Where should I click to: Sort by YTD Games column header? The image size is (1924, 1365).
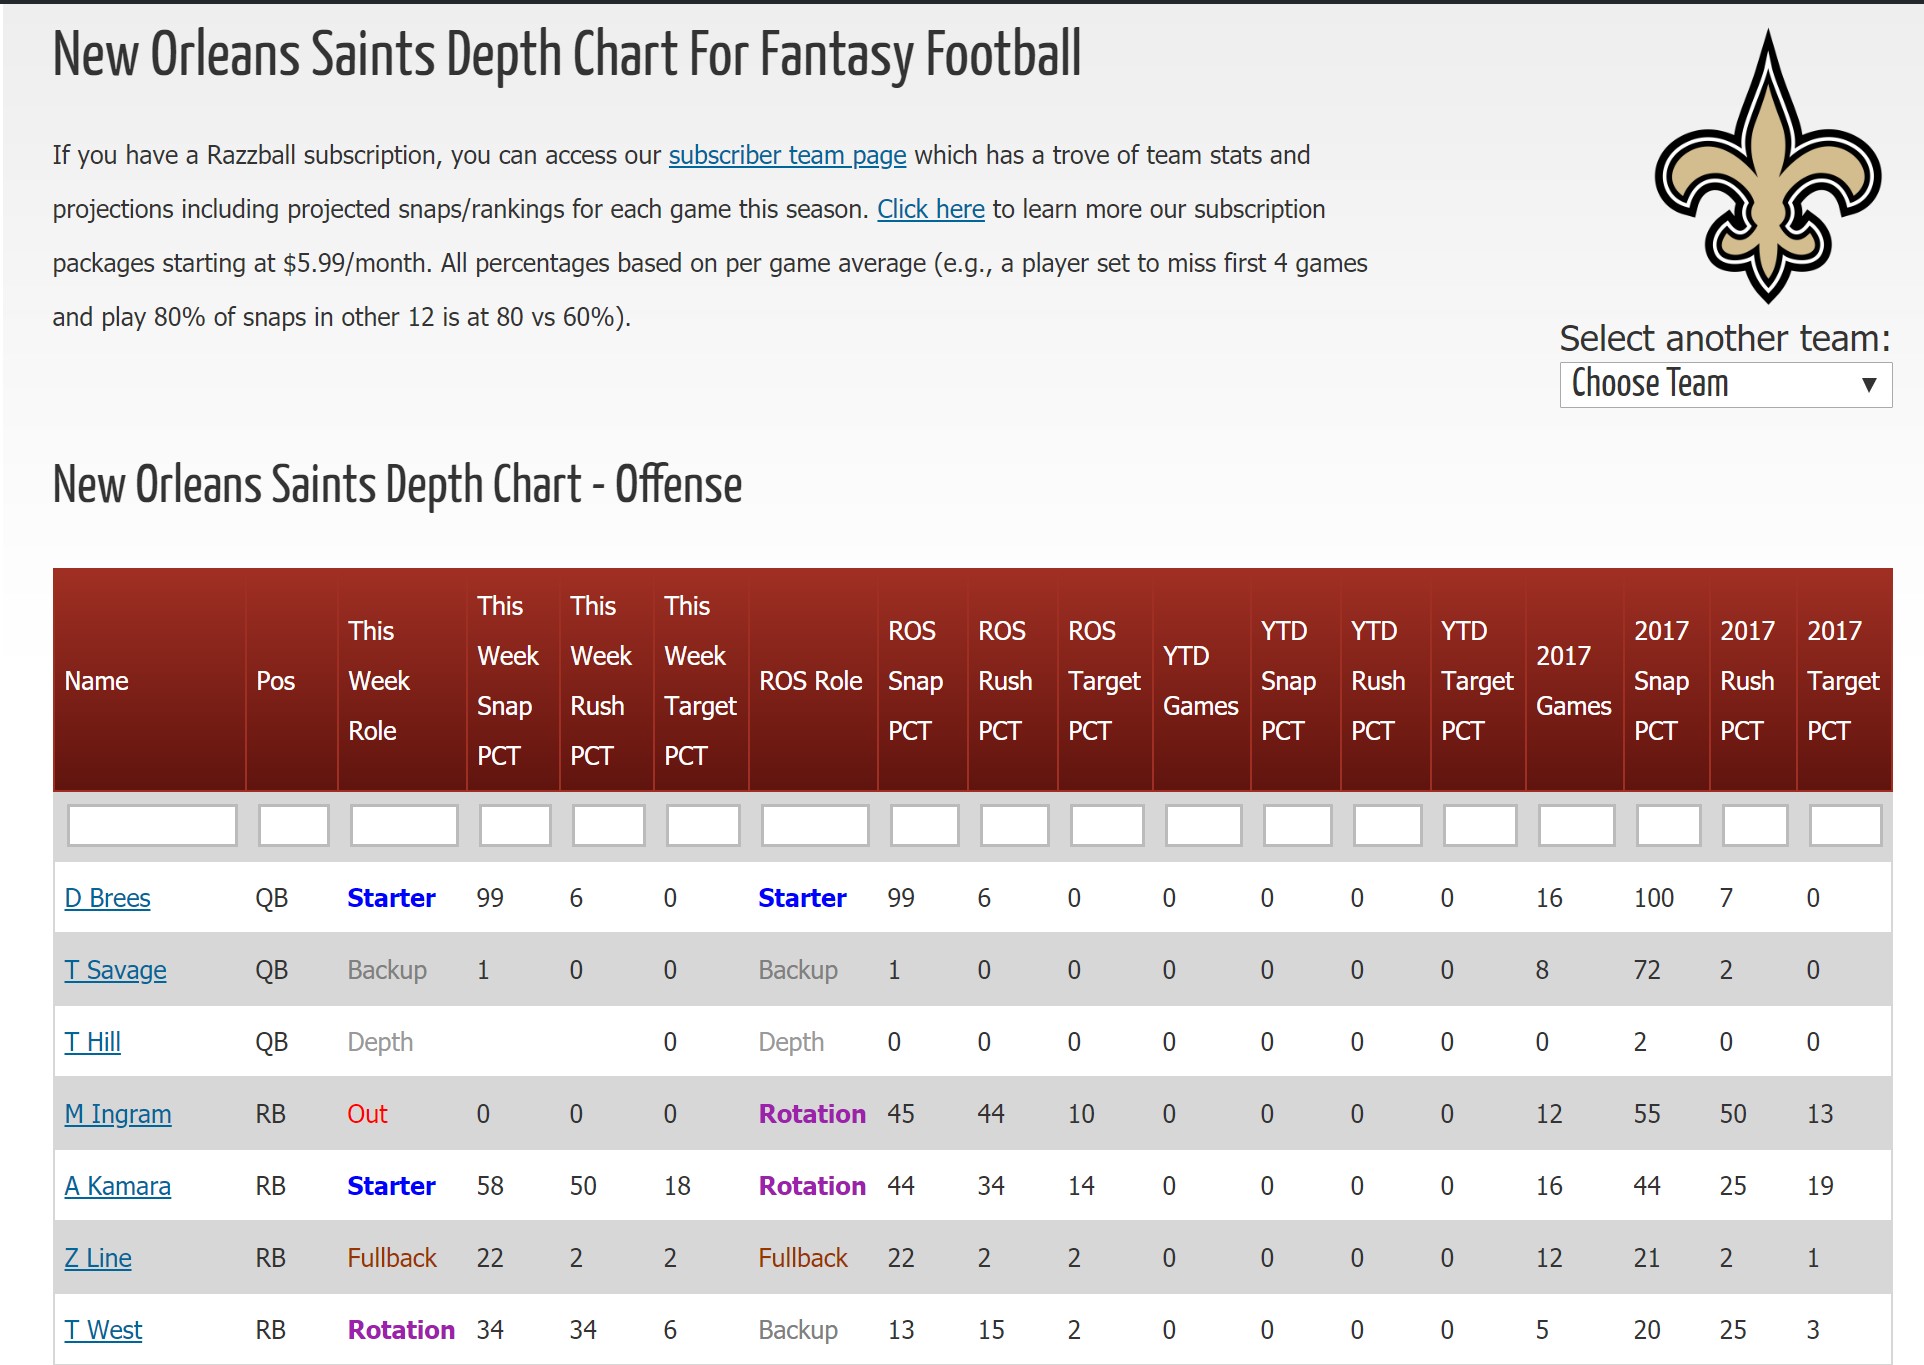(x=1200, y=681)
